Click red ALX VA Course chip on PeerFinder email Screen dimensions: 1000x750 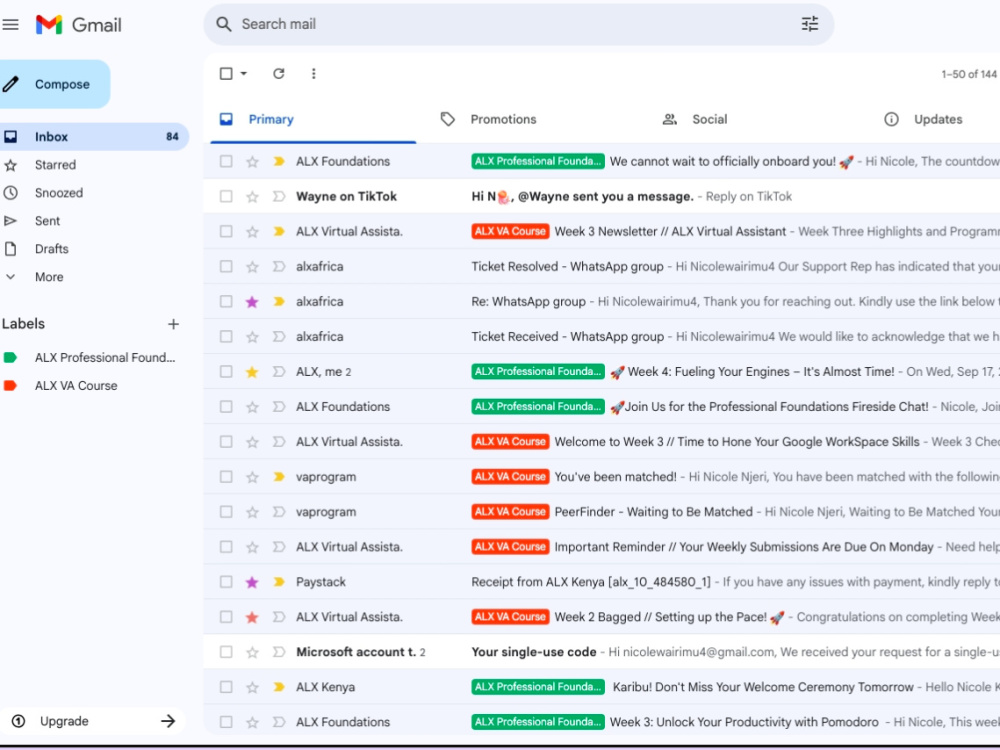(510, 511)
